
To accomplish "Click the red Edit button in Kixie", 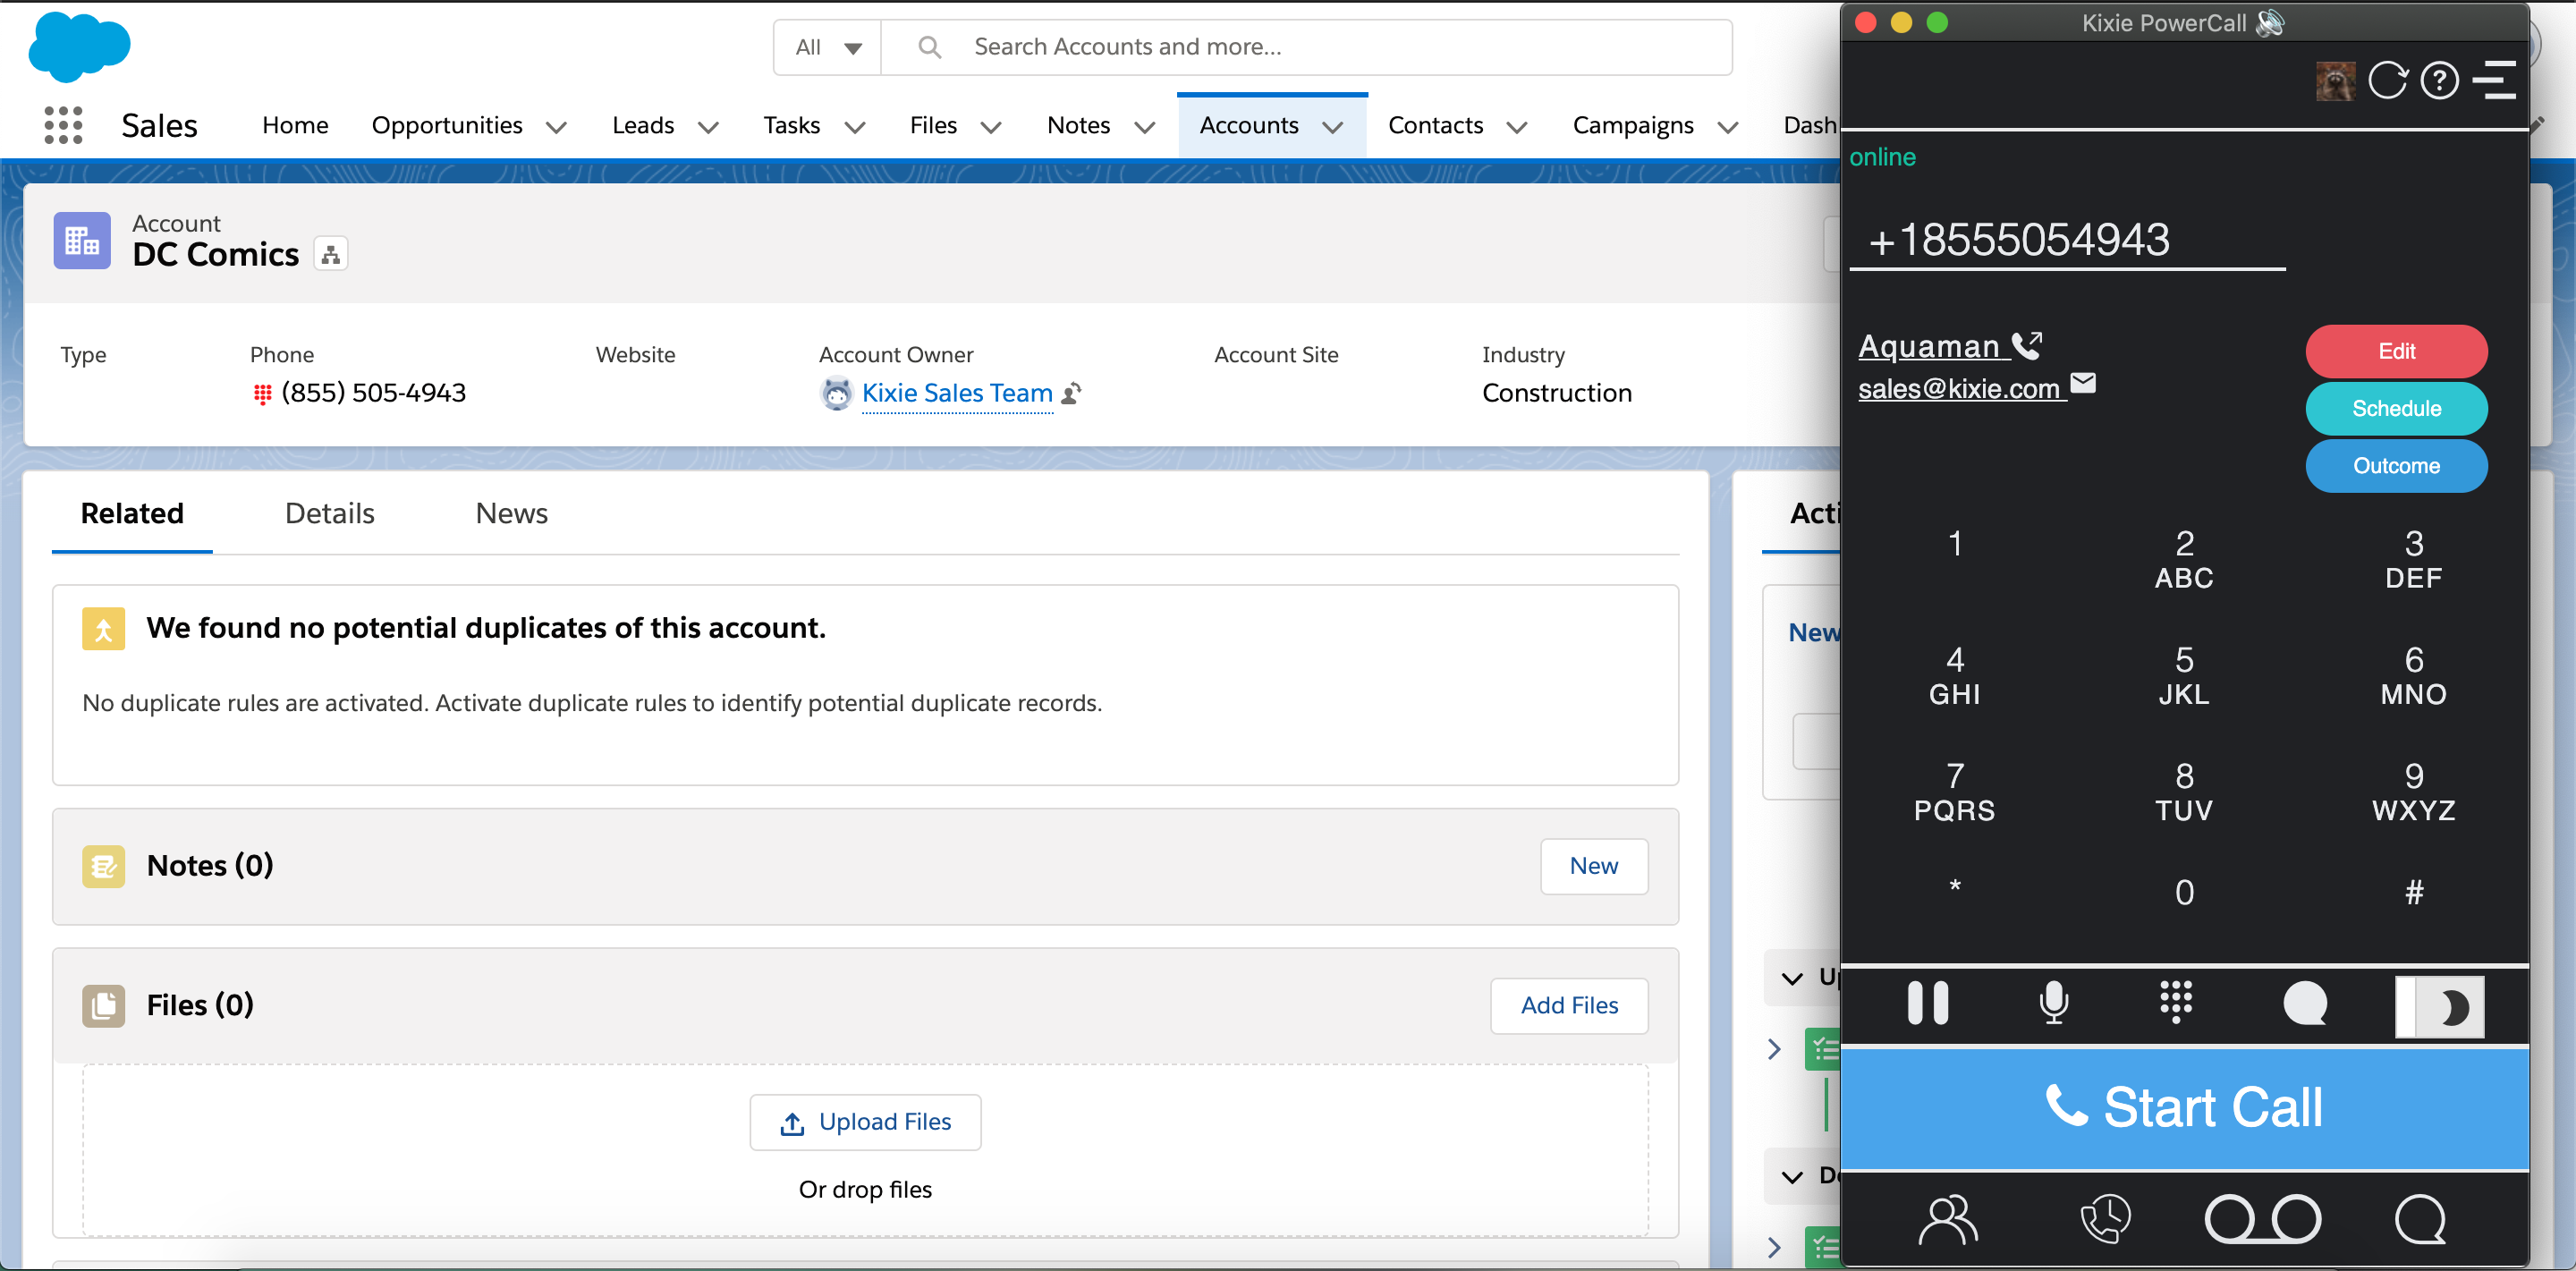I will click(2396, 351).
